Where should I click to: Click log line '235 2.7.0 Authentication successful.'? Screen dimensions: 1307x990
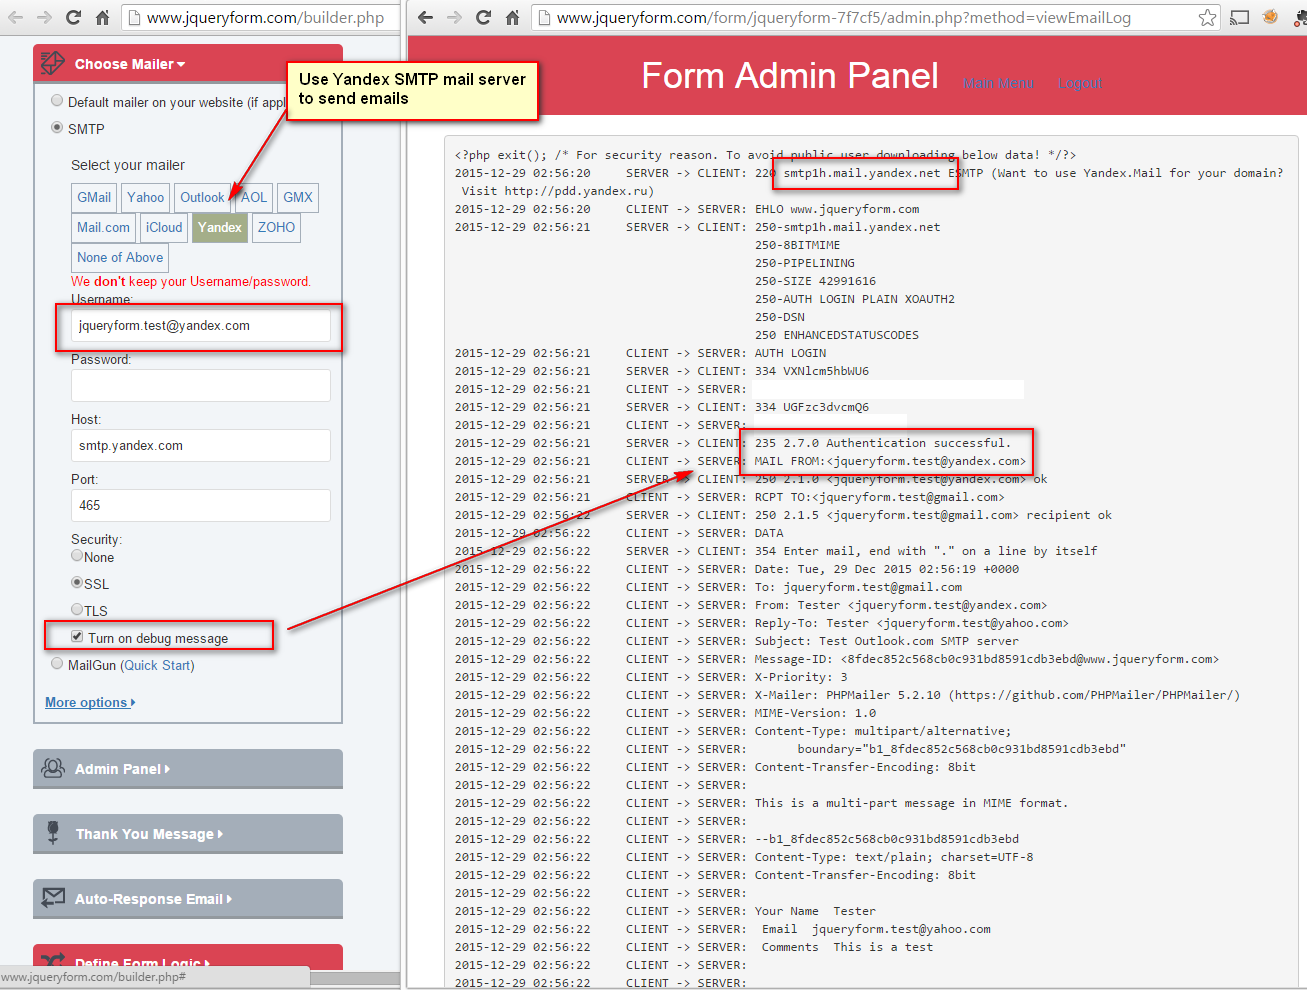coord(882,443)
